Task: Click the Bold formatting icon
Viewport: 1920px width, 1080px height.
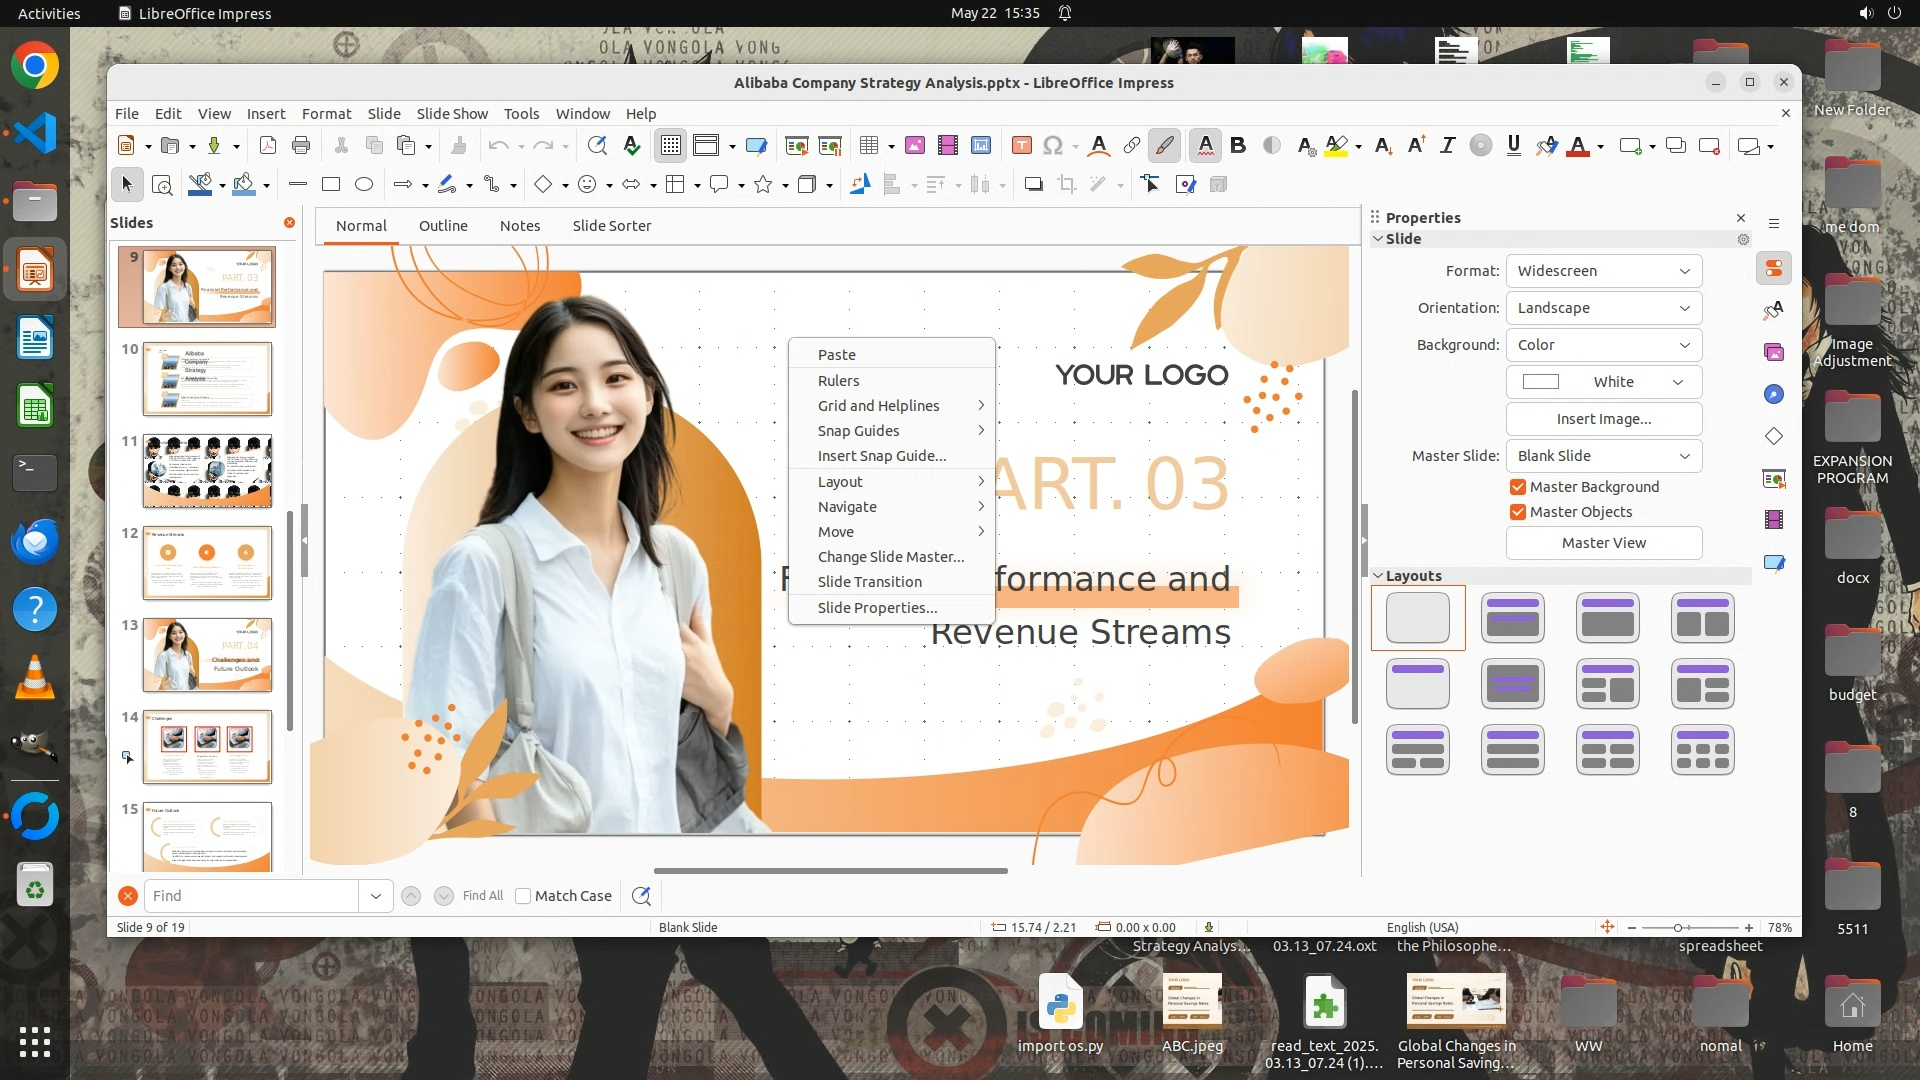Action: coord(1238,146)
